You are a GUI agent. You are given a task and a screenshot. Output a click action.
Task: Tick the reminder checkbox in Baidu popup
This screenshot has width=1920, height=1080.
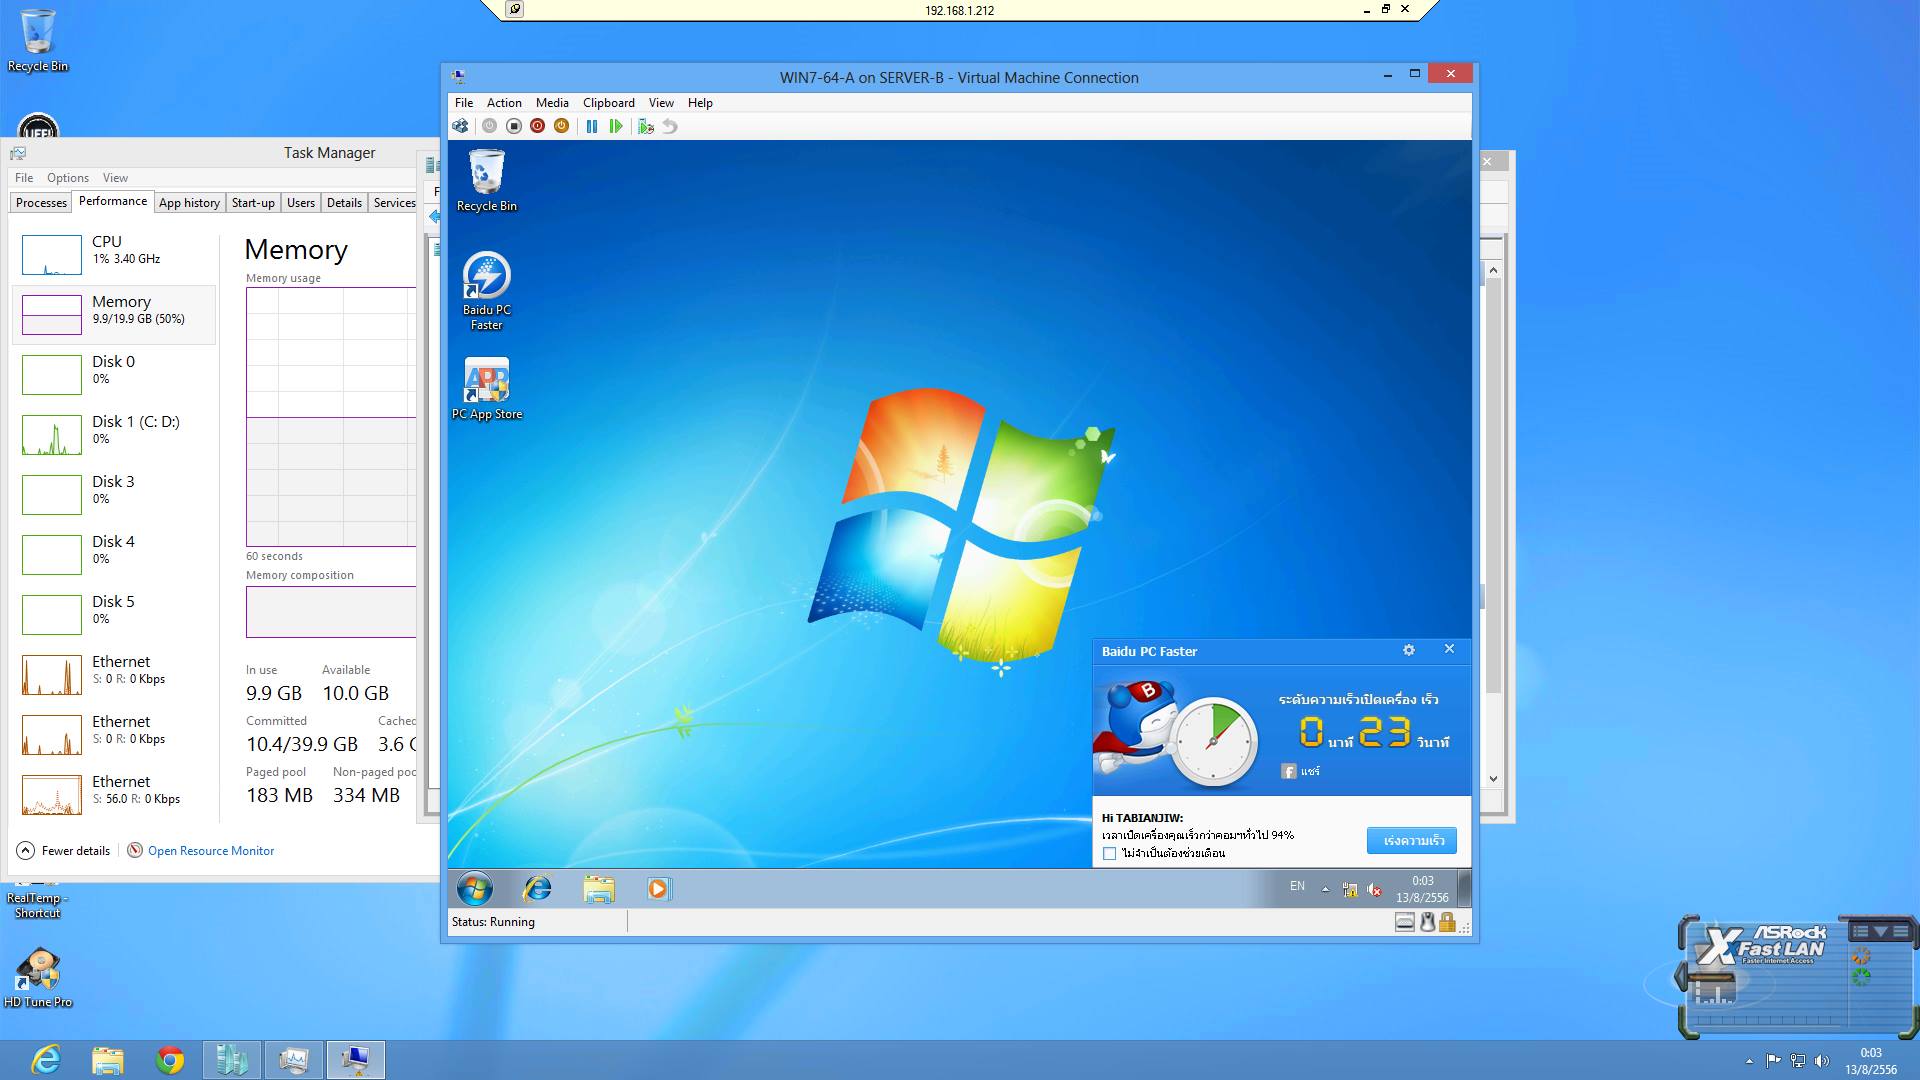tap(1109, 854)
